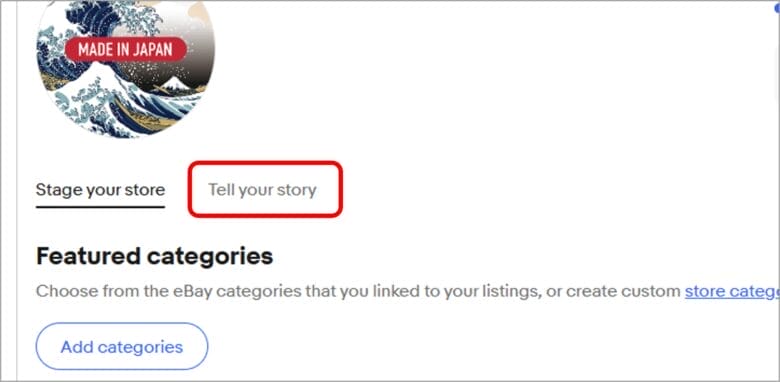Image resolution: width=780 pixels, height=382 pixels.
Task: Follow the store categories hyperlink
Action: pos(732,291)
